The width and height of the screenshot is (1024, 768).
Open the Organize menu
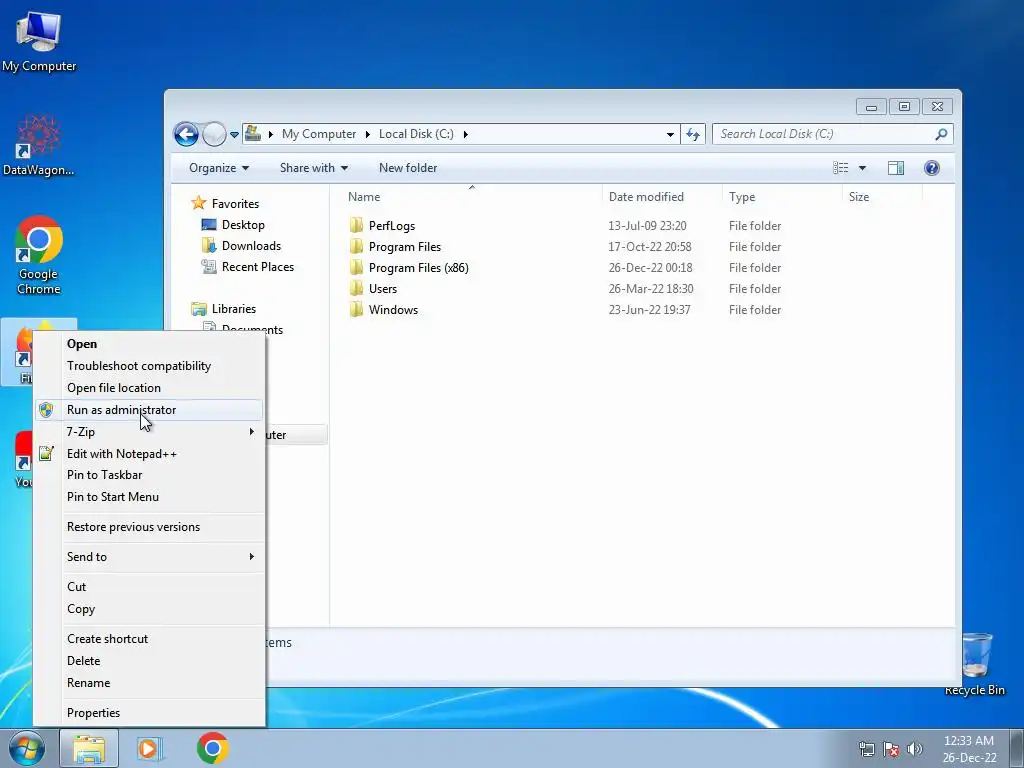point(219,168)
